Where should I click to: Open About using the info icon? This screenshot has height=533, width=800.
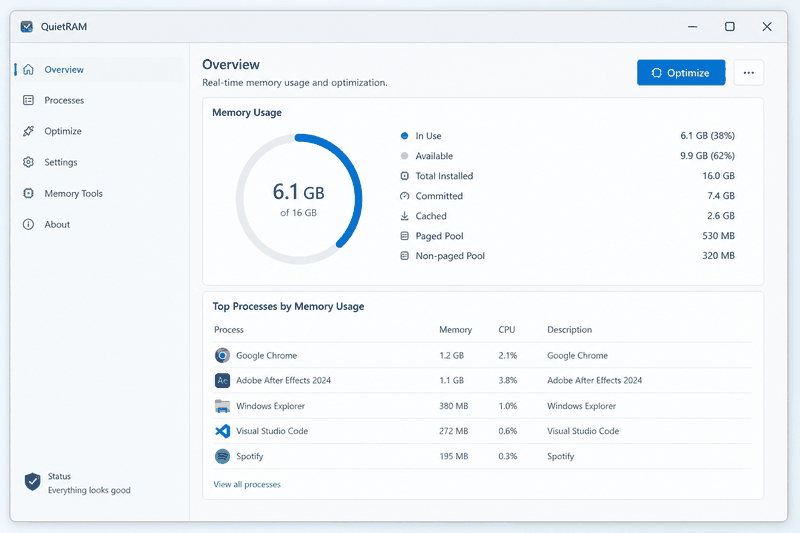pyautogui.click(x=29, y=224)
